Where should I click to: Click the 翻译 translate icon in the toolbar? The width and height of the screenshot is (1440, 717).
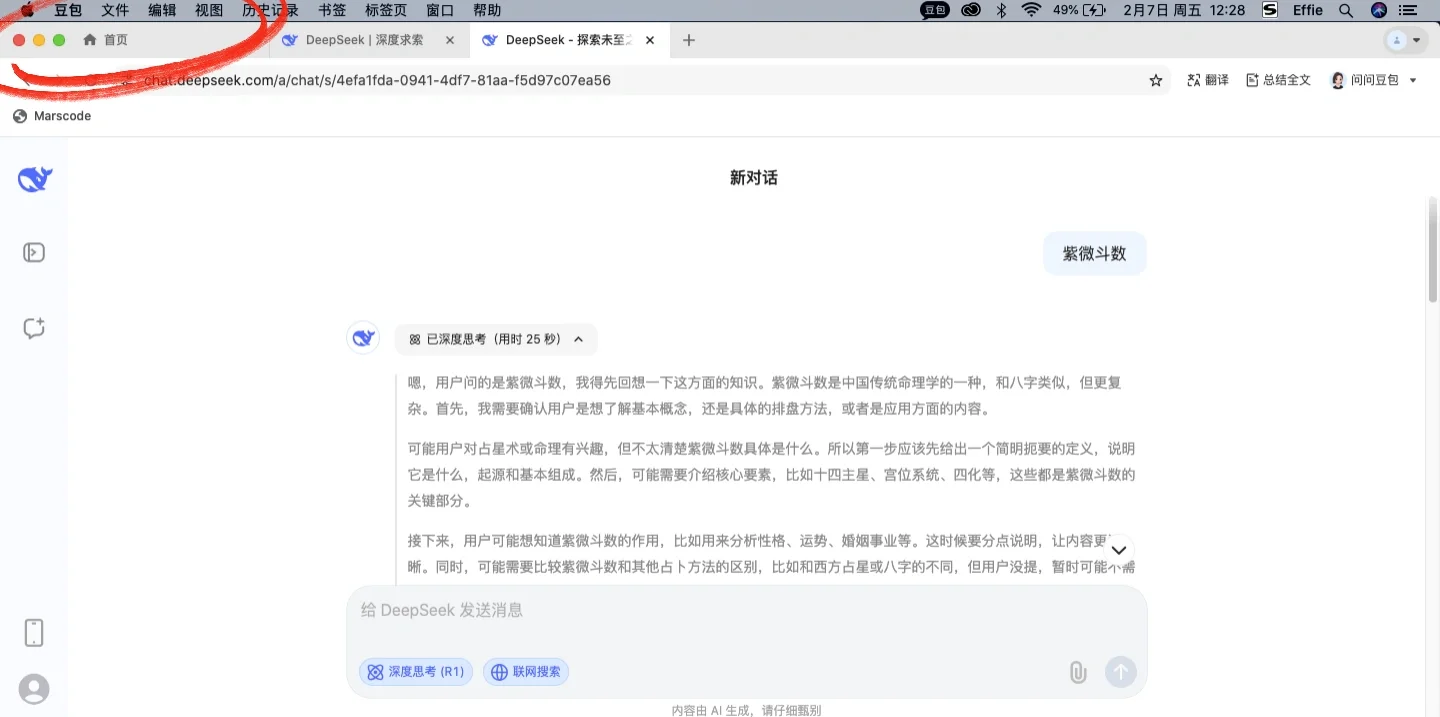(1207, 79)
